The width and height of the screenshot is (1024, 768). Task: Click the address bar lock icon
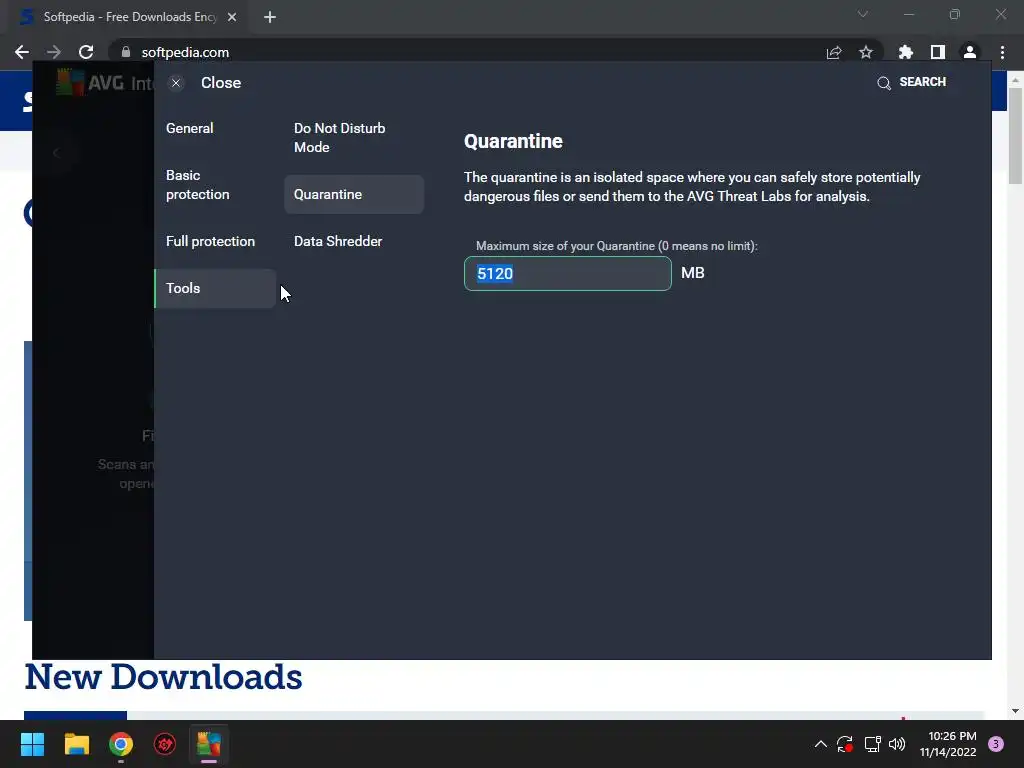[126, 52]
